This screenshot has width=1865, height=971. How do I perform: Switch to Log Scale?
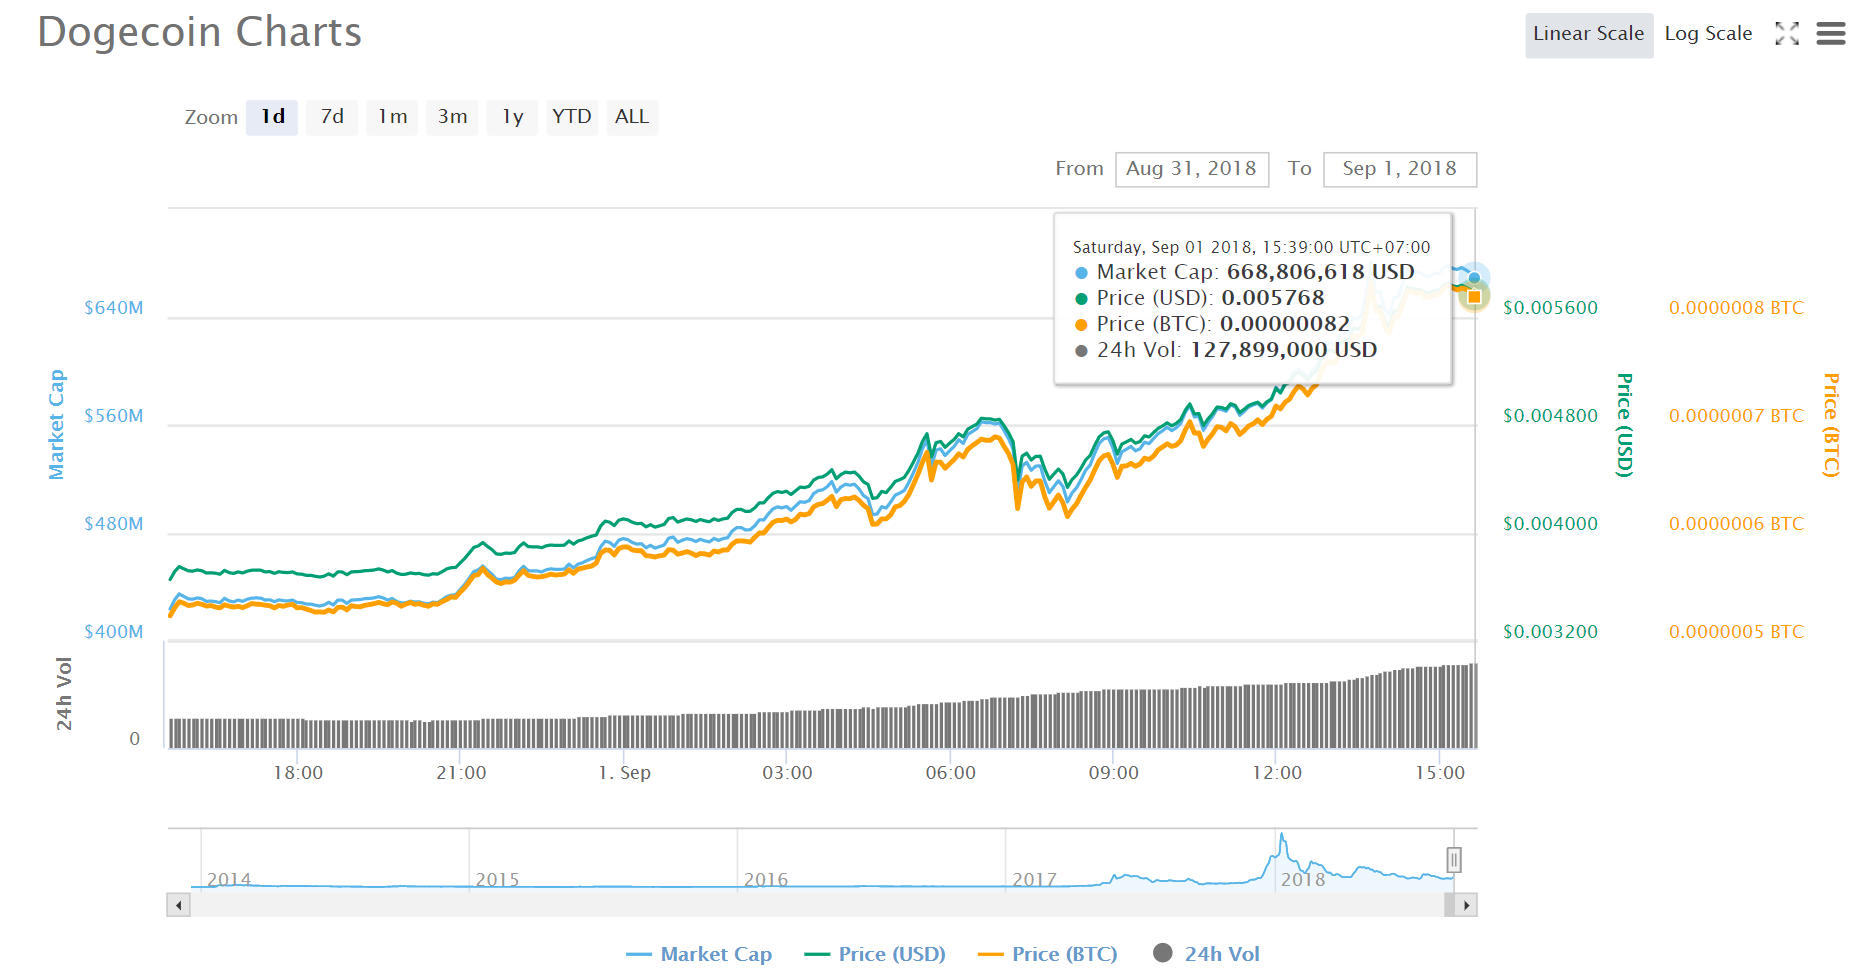pos(1708,34)
